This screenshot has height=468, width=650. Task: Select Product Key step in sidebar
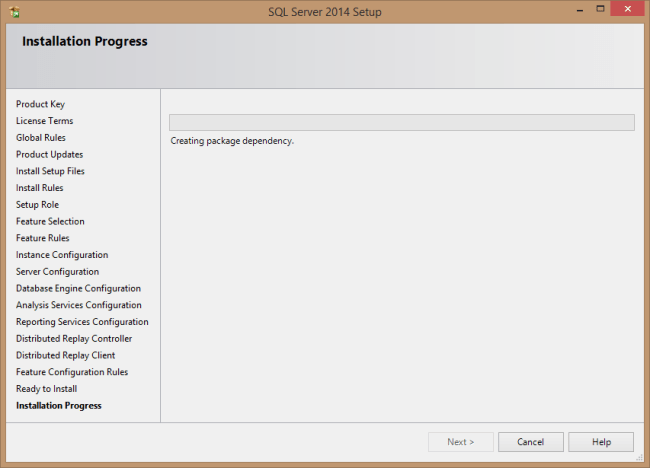40,104
